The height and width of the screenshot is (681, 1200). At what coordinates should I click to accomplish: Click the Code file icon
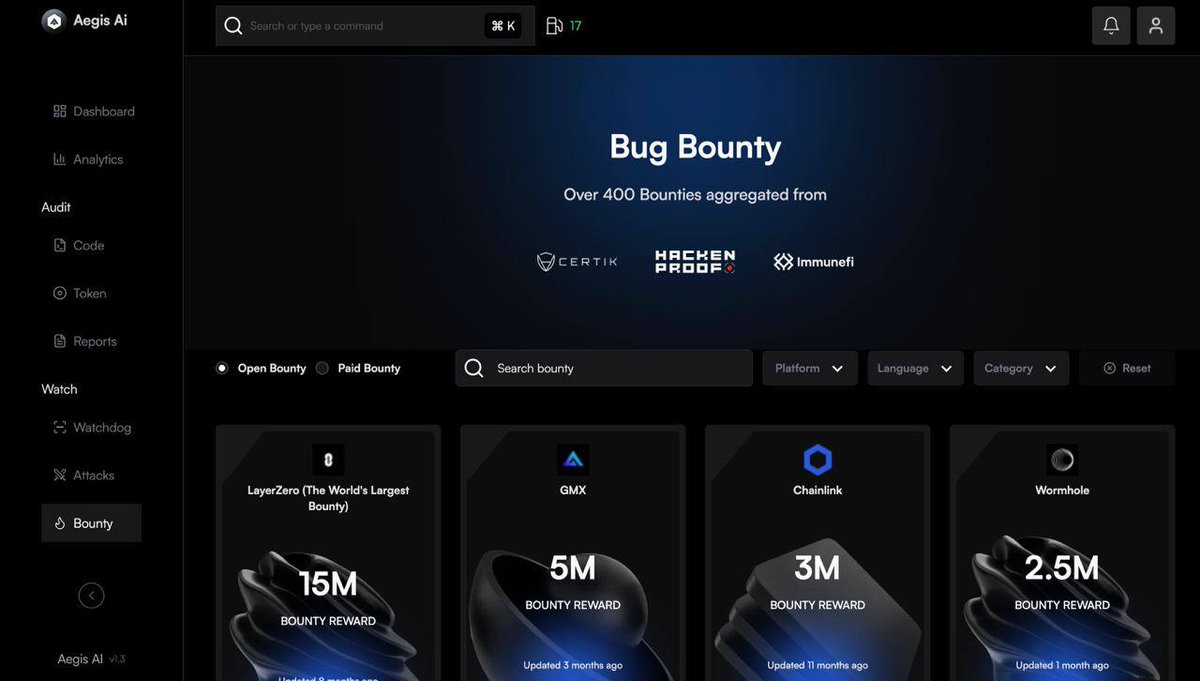pyautogui.click(x=60, y=245)
